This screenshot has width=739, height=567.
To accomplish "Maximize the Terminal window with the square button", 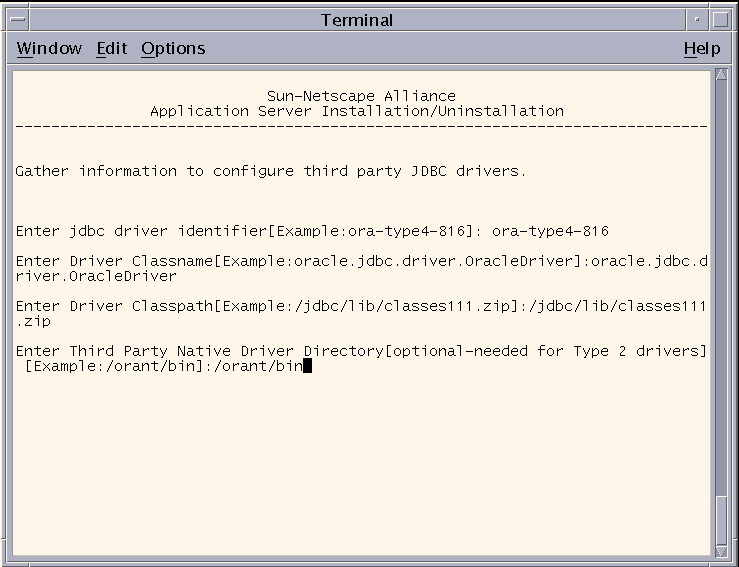I will pos(720,19).
